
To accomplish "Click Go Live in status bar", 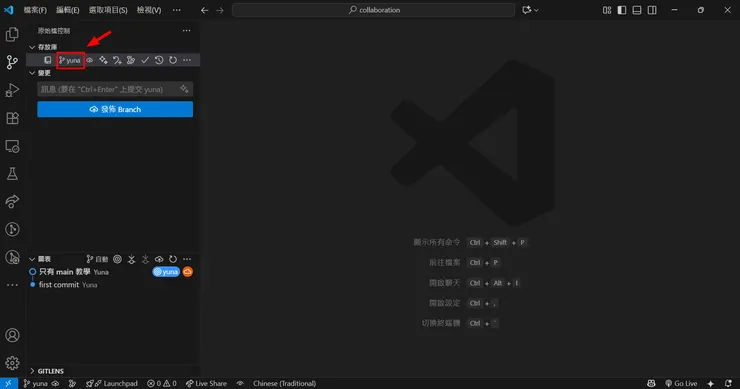I will click(x=681, y=383).
